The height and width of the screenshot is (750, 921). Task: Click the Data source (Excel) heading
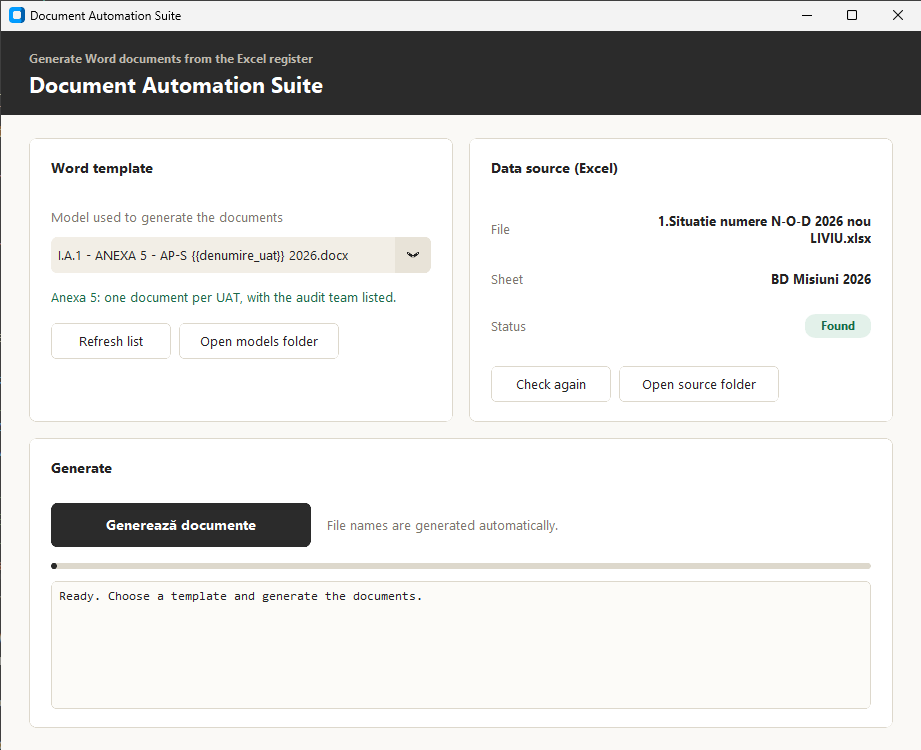554,169
